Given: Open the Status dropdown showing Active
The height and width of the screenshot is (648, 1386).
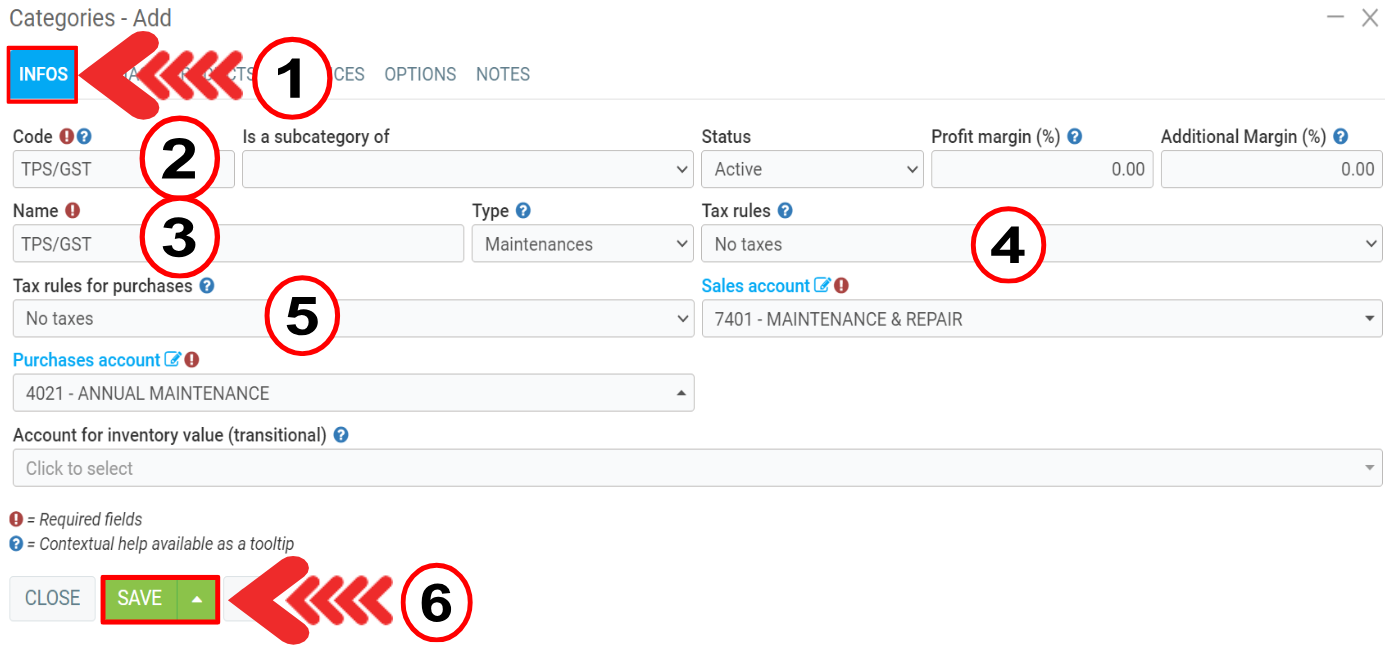Looking at the screenshot, I should click(811, 169).
